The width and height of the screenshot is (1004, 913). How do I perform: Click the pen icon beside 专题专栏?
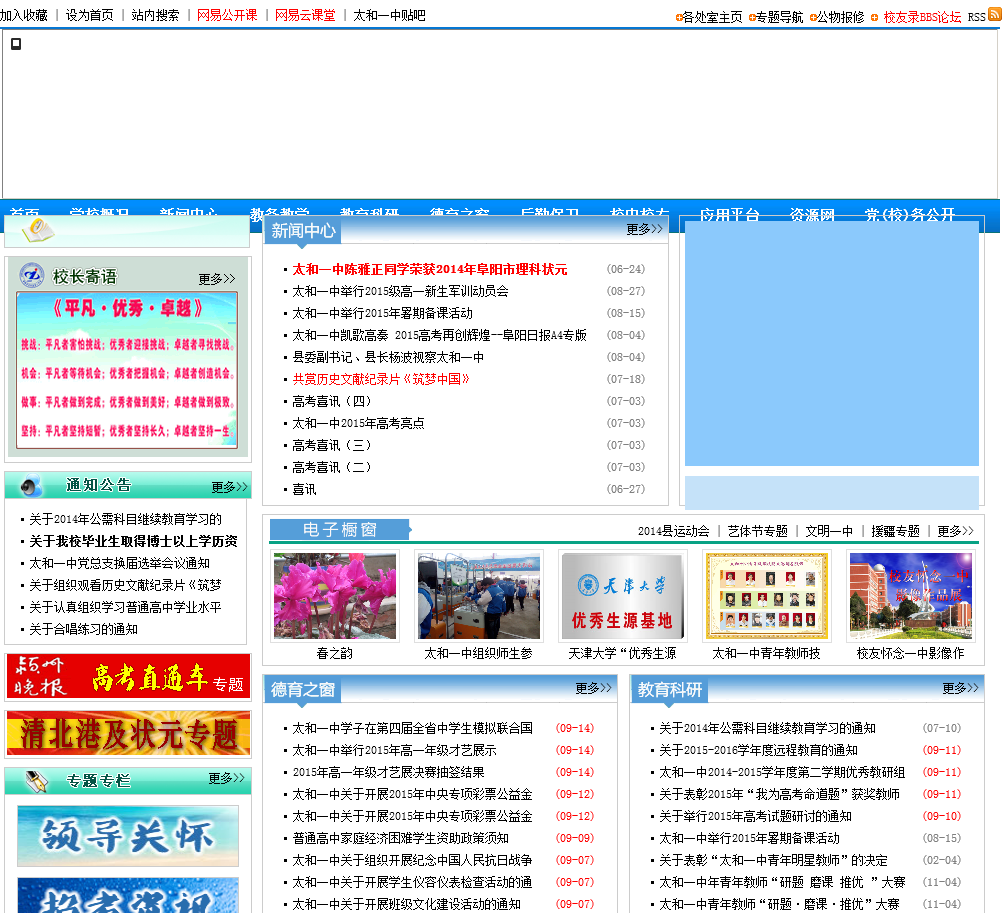pos(36,781)
